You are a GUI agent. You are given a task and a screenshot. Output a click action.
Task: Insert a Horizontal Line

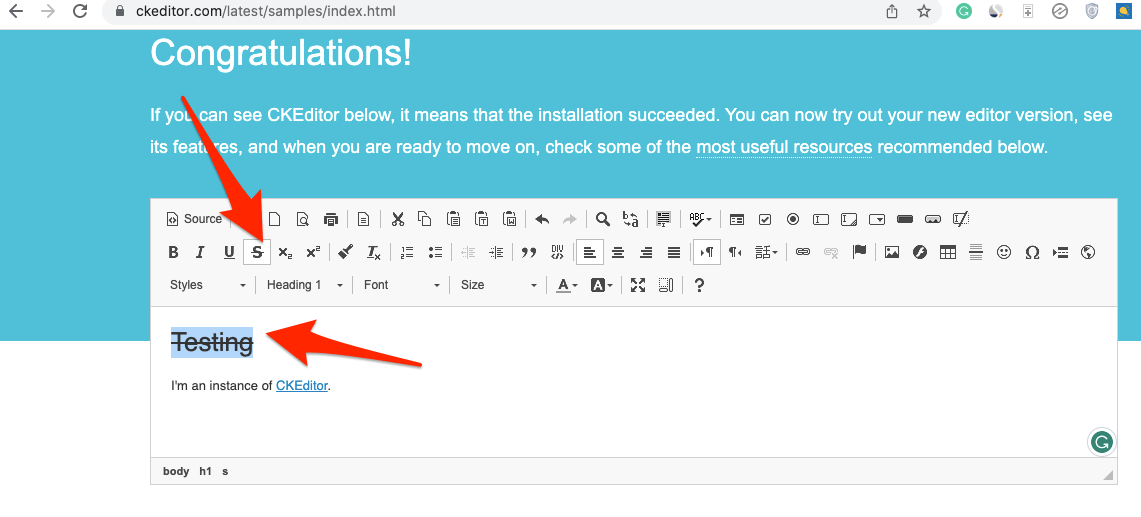click(x=976, y=253)
